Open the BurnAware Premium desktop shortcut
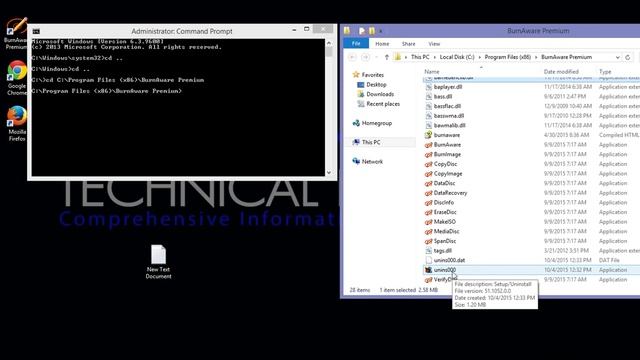The image size is (640, 360). (16, 33)
